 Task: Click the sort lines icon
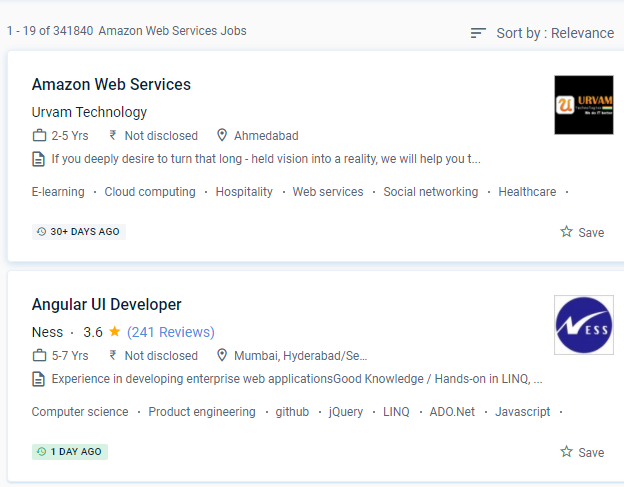(479, 33)
